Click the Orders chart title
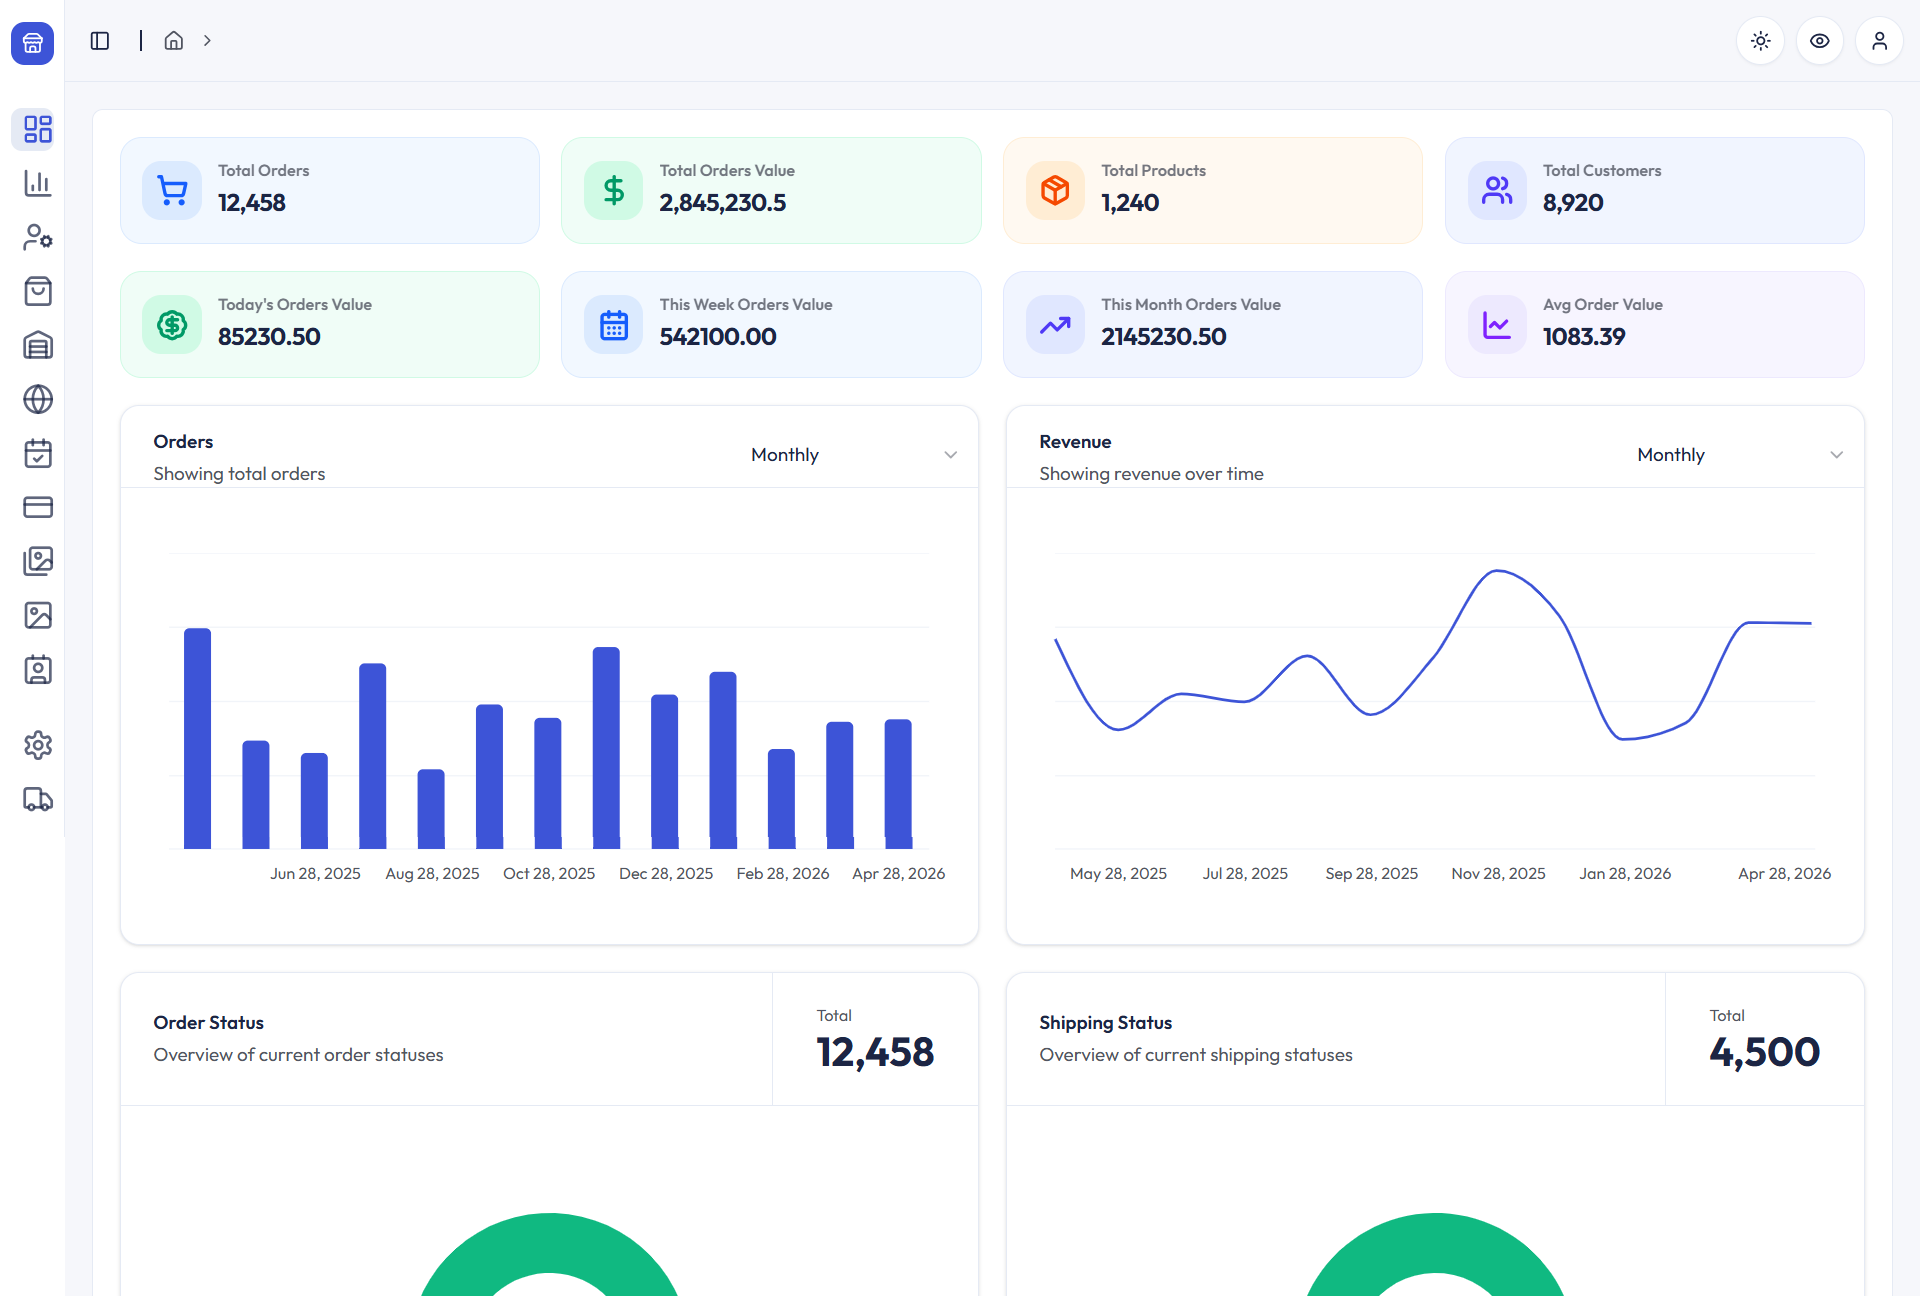 (x=183, y=442)
